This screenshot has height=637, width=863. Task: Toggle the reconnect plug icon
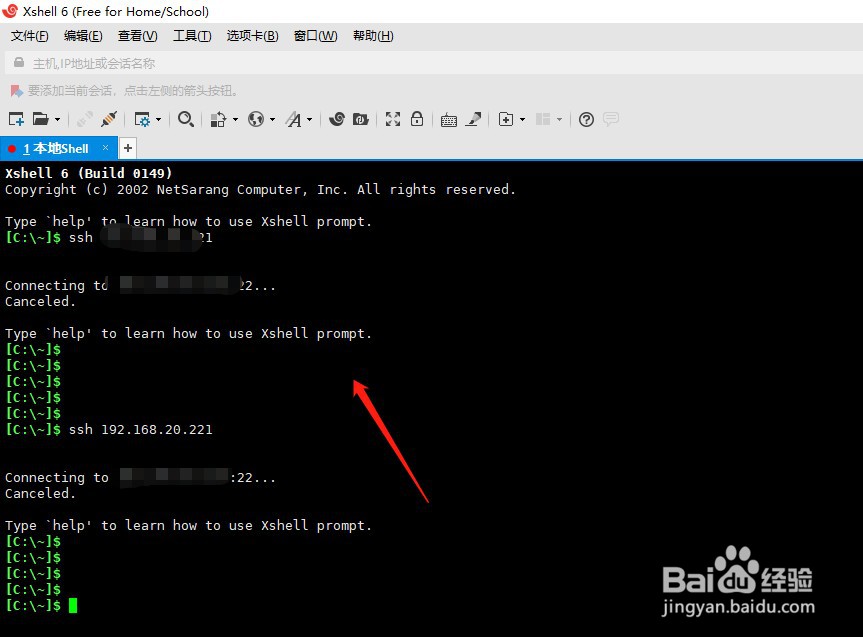(109, 119)
